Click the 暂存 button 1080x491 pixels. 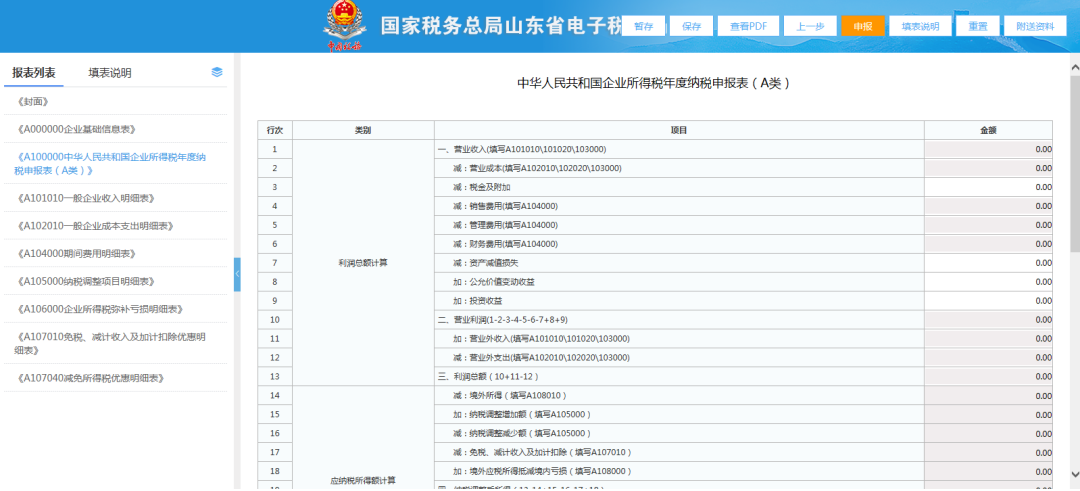tap(644, 26)
